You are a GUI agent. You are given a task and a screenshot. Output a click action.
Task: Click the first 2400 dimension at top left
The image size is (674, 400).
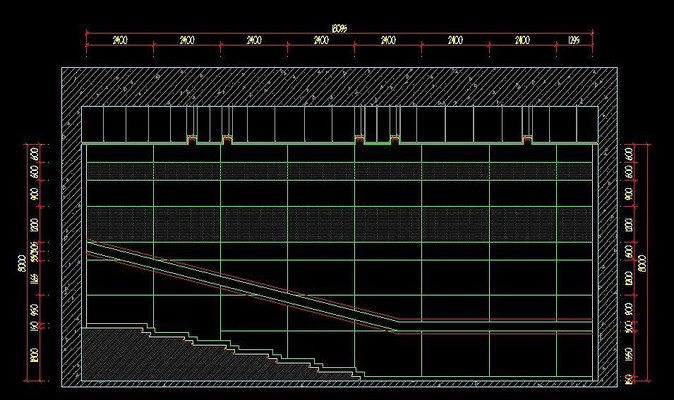119,40
